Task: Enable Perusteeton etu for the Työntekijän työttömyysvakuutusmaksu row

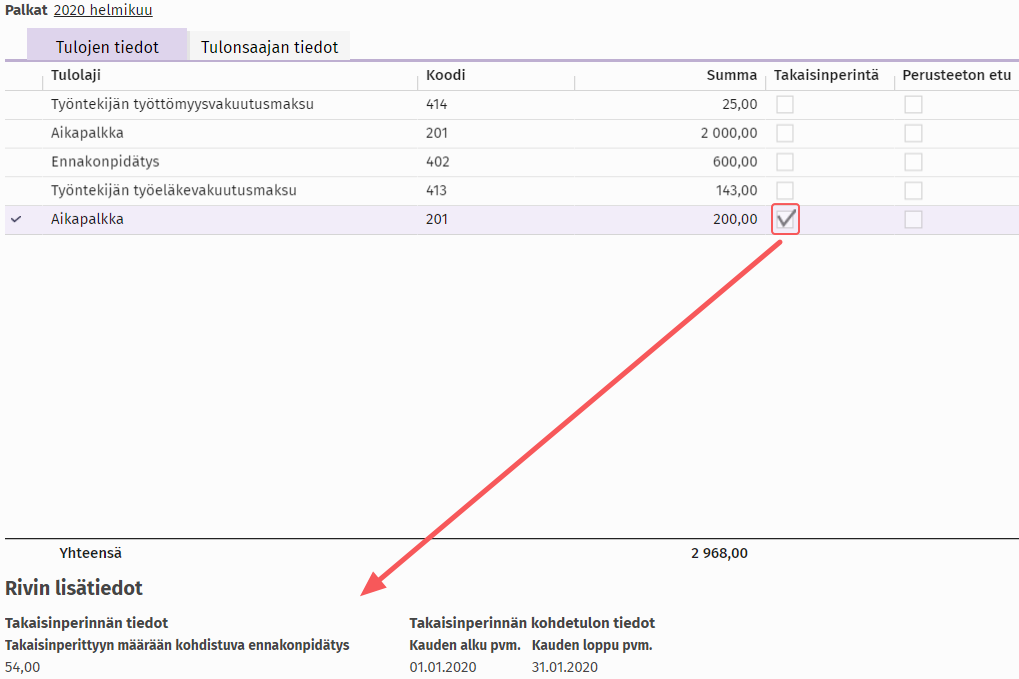Action: (913, 104)
